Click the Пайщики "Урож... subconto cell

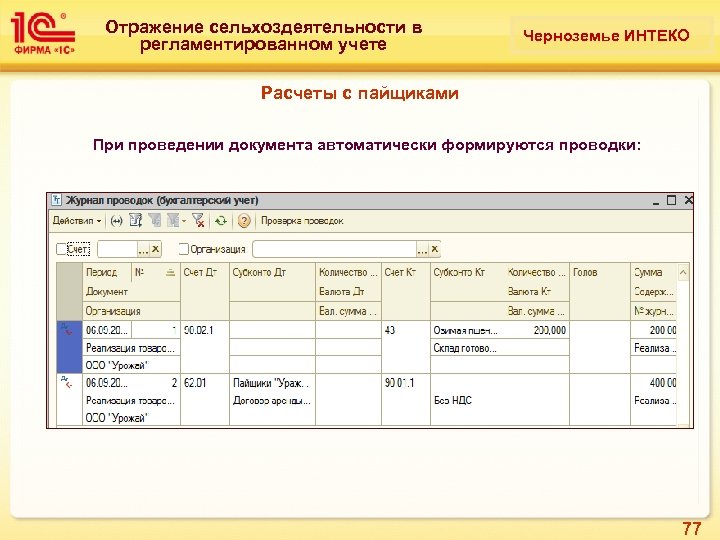pos(272,382)
